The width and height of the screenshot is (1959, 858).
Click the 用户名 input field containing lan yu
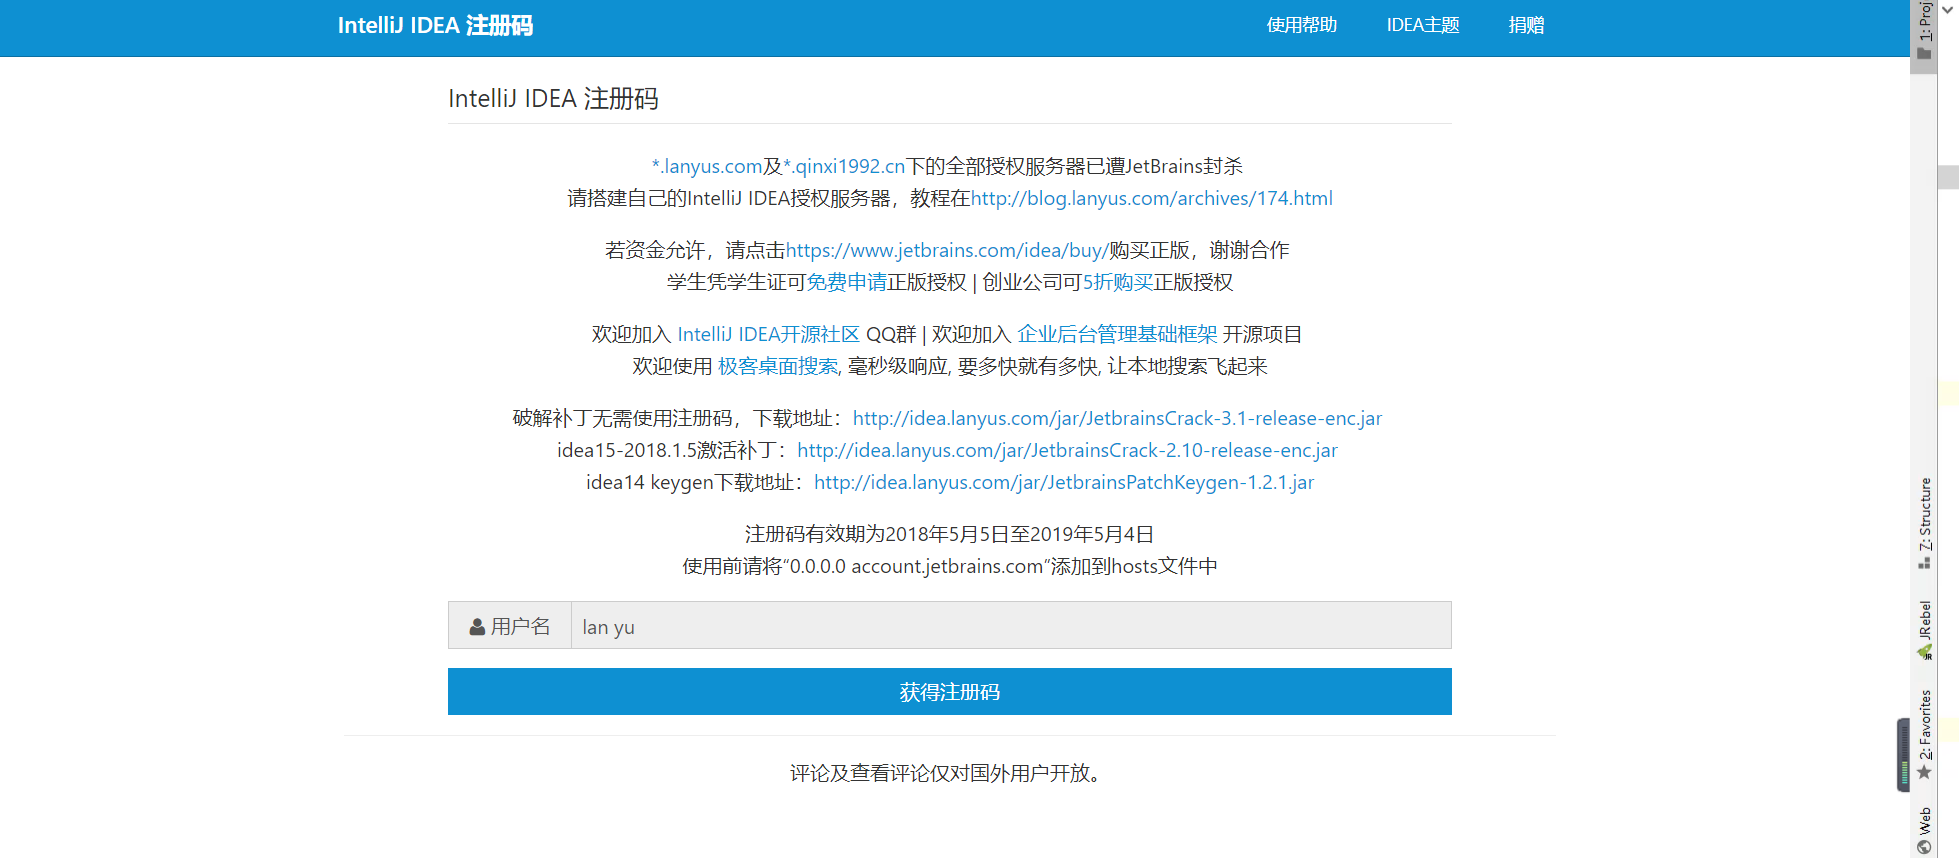[1011, 626]
